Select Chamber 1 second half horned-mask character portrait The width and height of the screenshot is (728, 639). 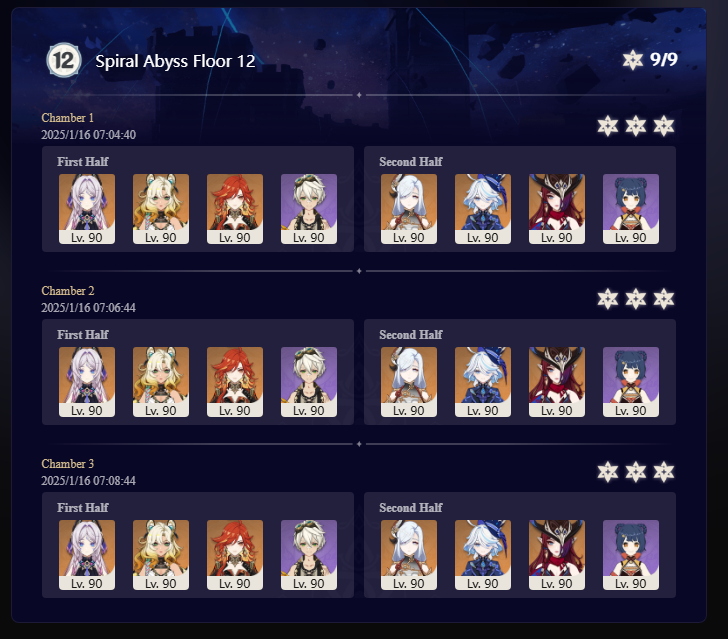click(557, 209)
